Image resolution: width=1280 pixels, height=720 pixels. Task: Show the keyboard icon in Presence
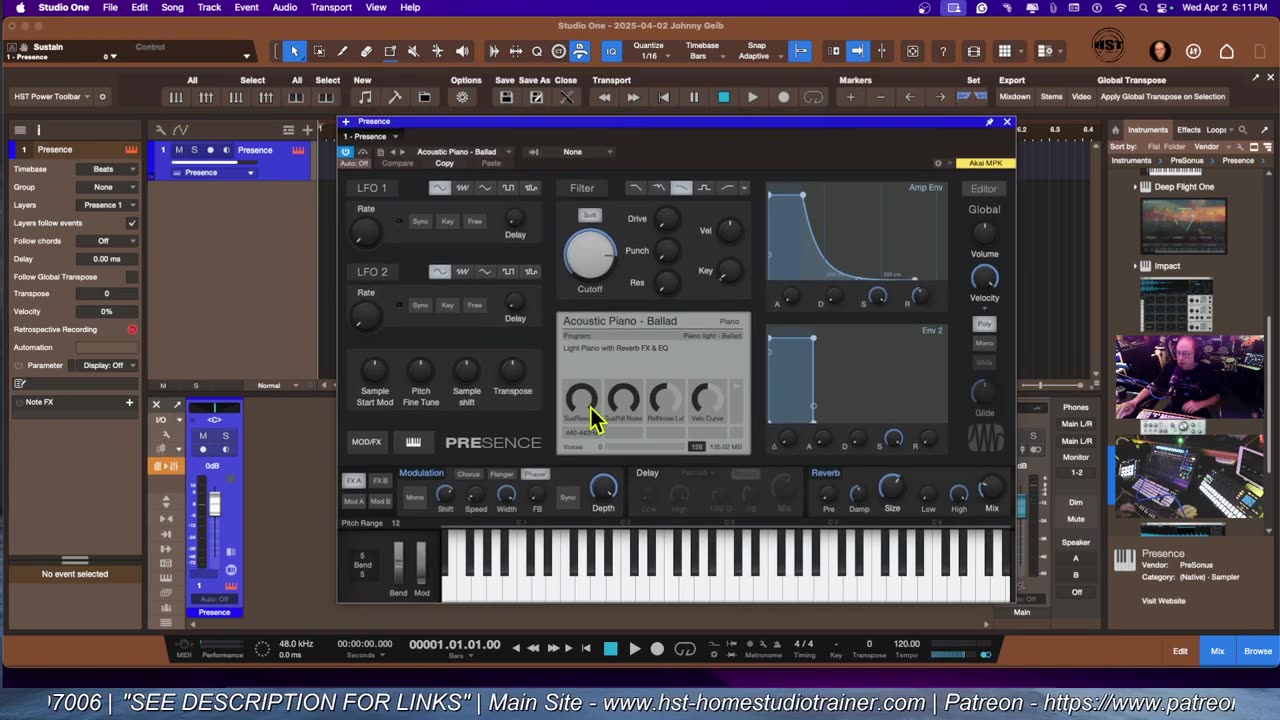coord(413,442)
